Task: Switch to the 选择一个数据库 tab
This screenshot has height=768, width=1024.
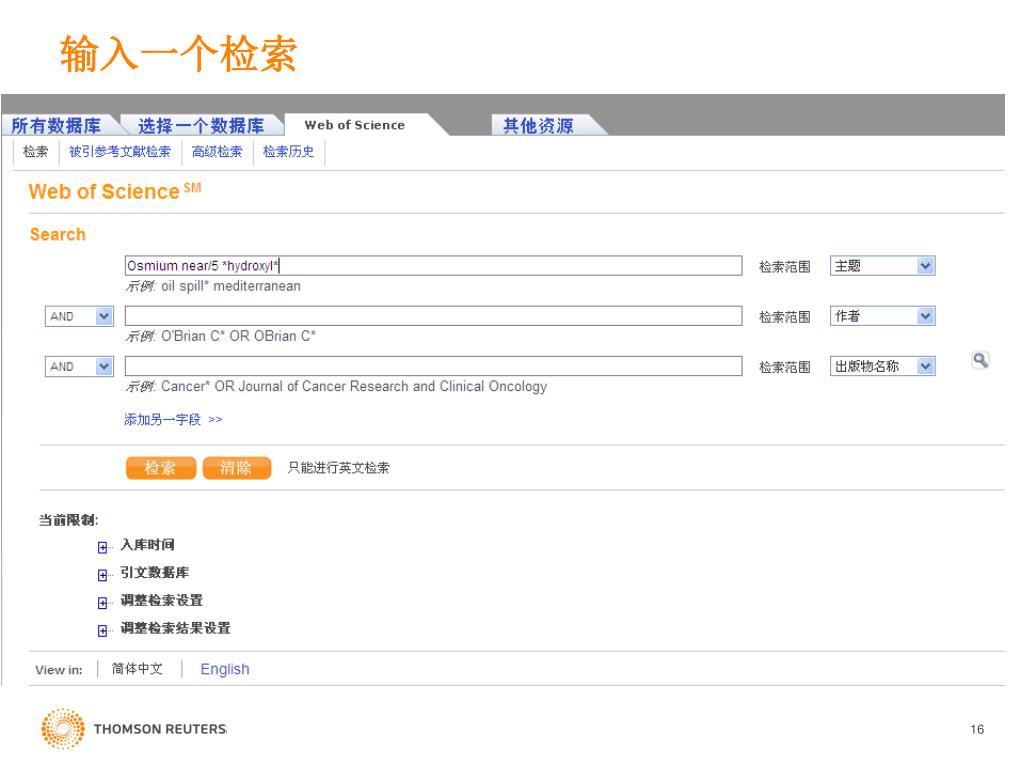Action: pos(201,125)
